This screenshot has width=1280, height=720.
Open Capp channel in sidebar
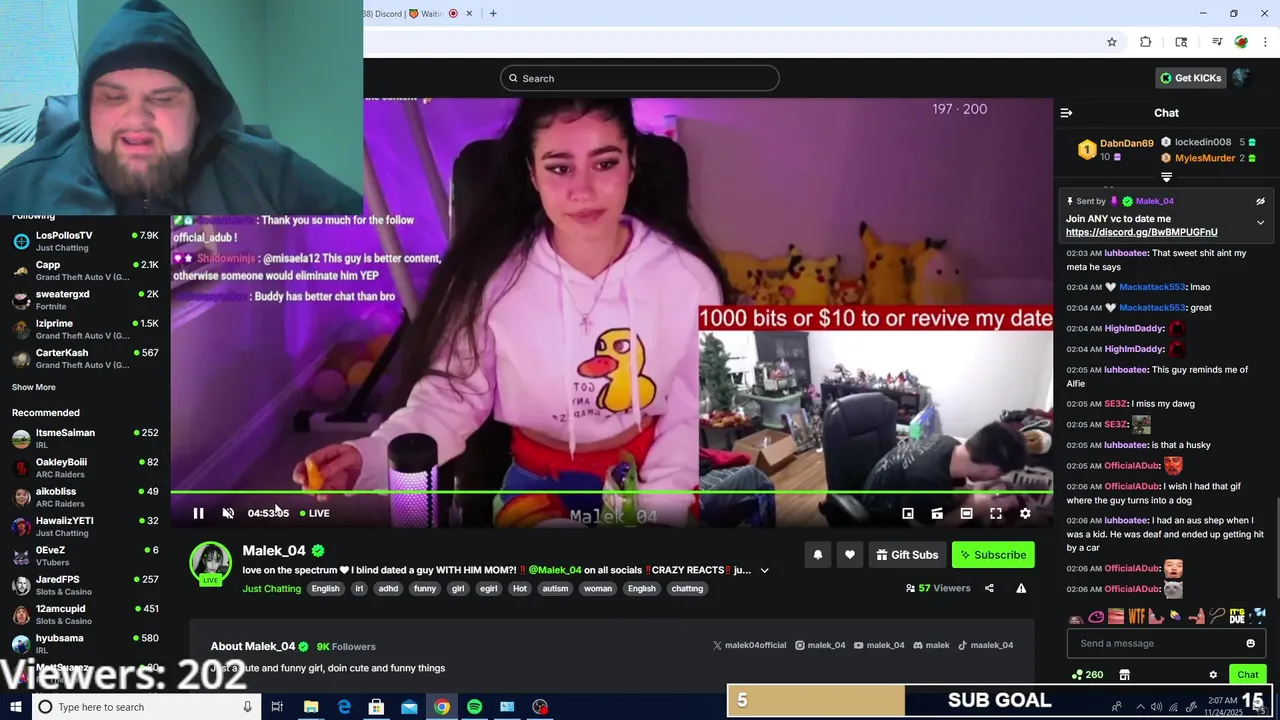coord(85,270)
